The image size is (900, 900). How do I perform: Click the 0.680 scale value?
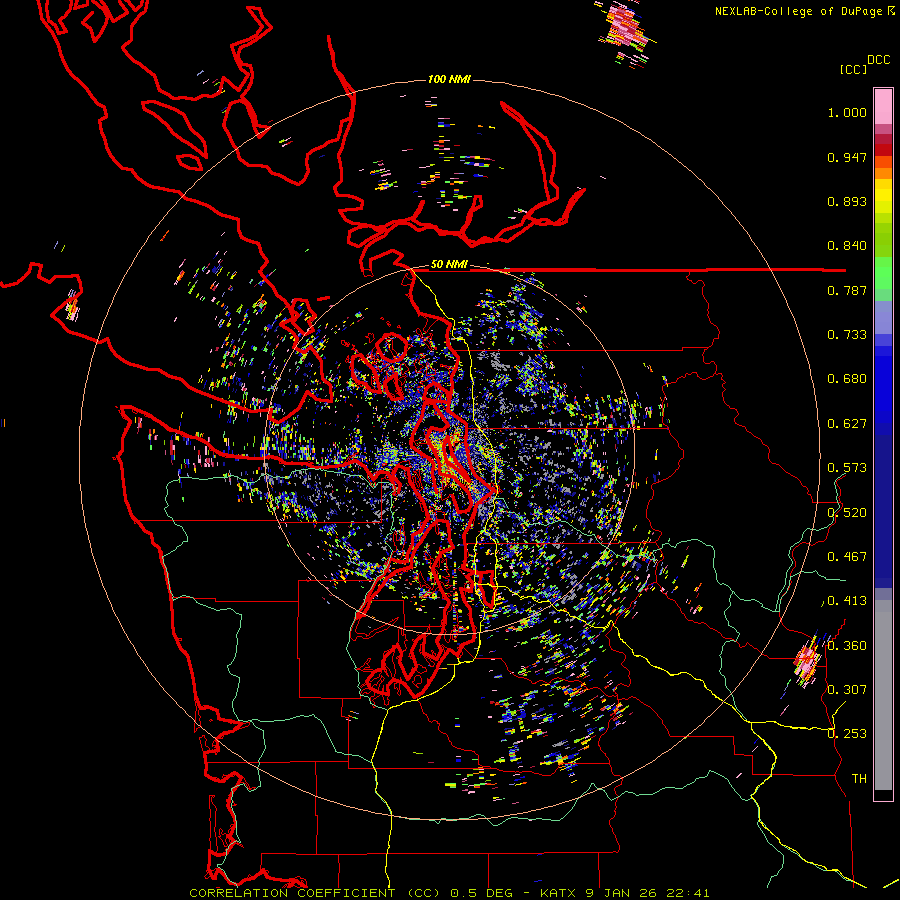pyautogui.click(x=847, y=379)
